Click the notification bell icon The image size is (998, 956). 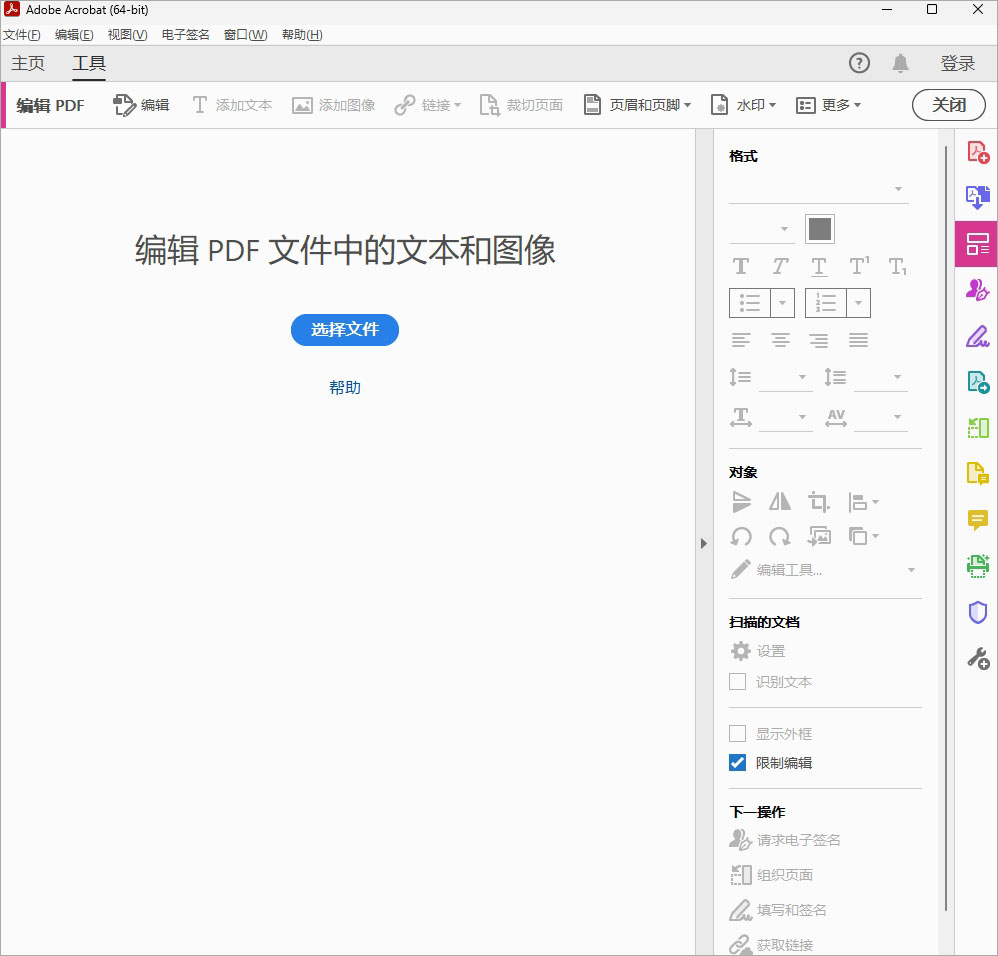(x=900, y=64)
